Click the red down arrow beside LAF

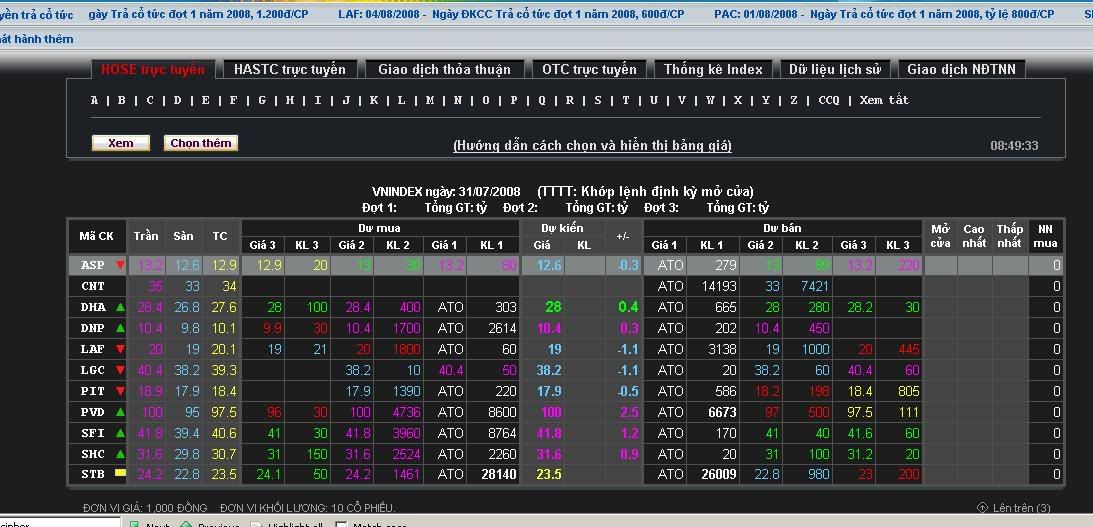(120, 349)
